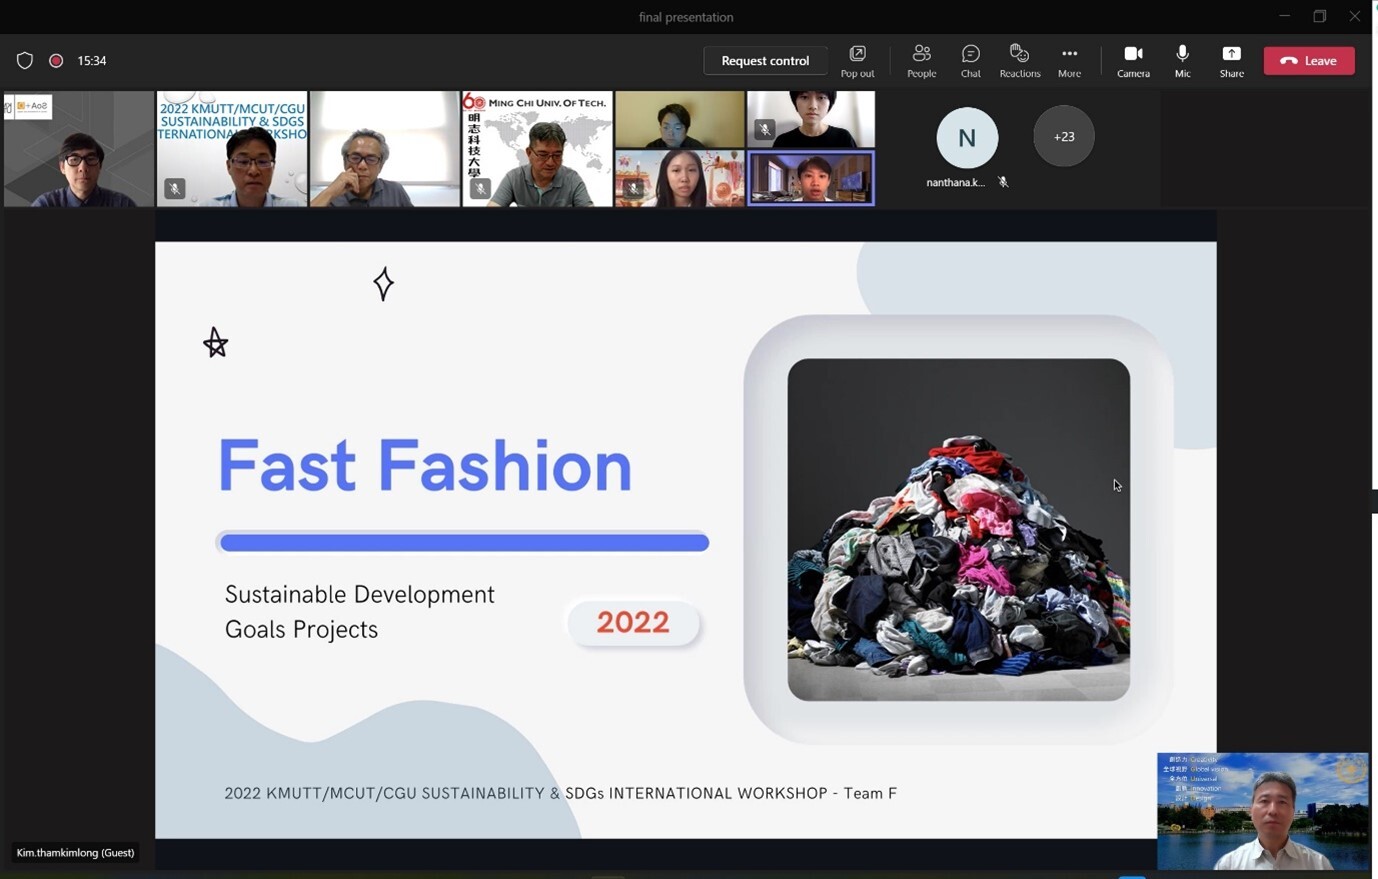Expand the +23 additional participants
Screen dimensions: 1378x879
point(1063,136)
